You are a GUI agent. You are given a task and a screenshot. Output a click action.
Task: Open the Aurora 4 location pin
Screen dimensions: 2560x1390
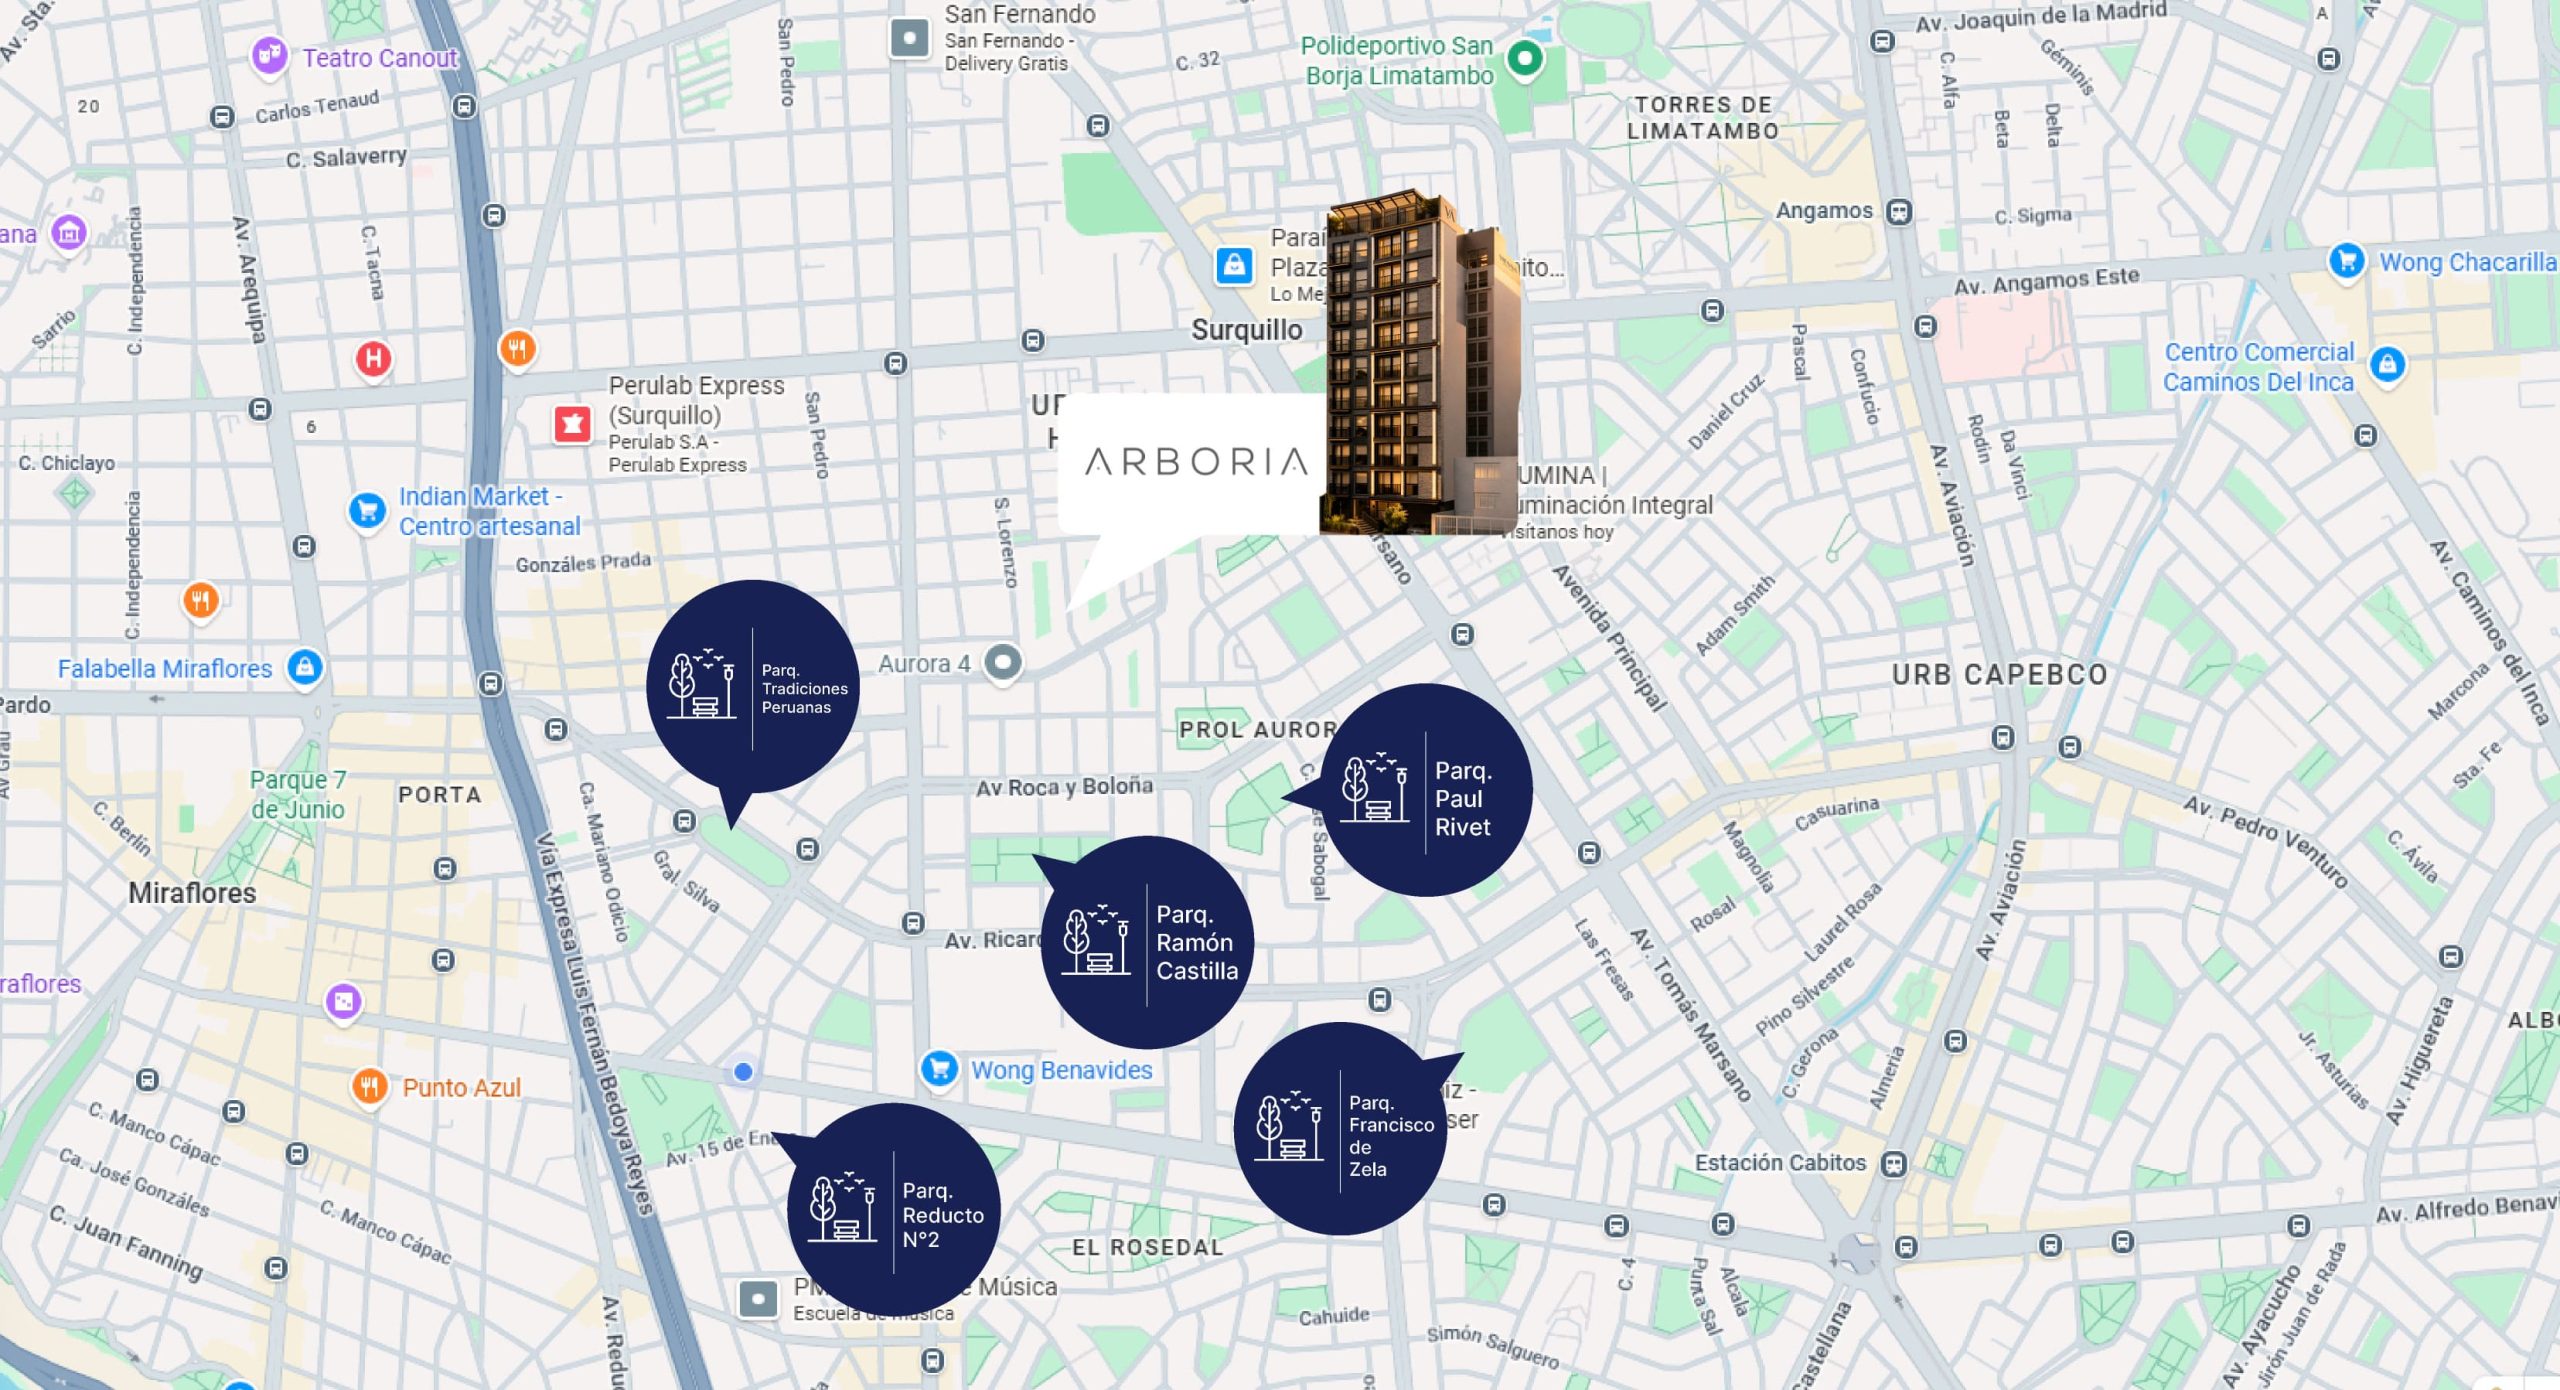coord(1002,661)
